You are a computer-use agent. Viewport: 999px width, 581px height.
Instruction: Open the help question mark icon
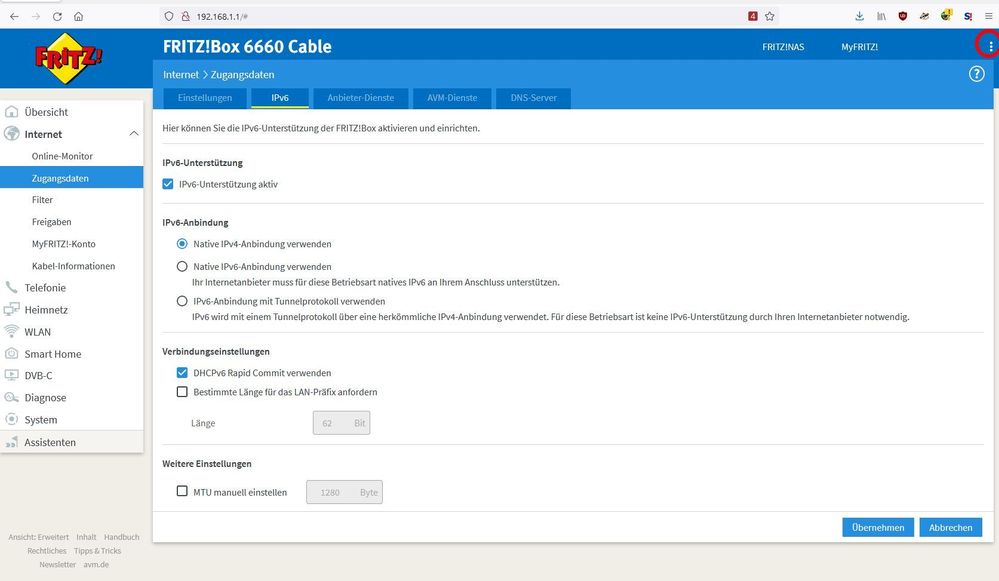tap(976, 74)
